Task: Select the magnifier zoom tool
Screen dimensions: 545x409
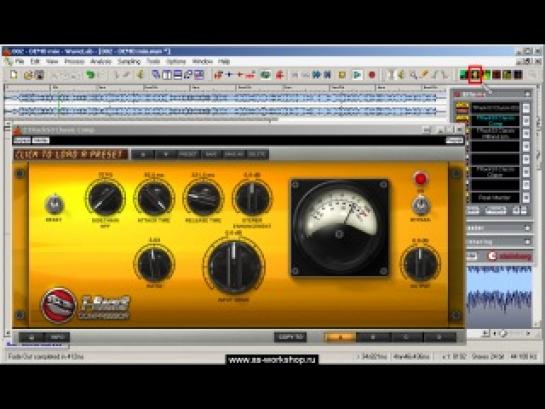Action: click(x=413, y=75)
